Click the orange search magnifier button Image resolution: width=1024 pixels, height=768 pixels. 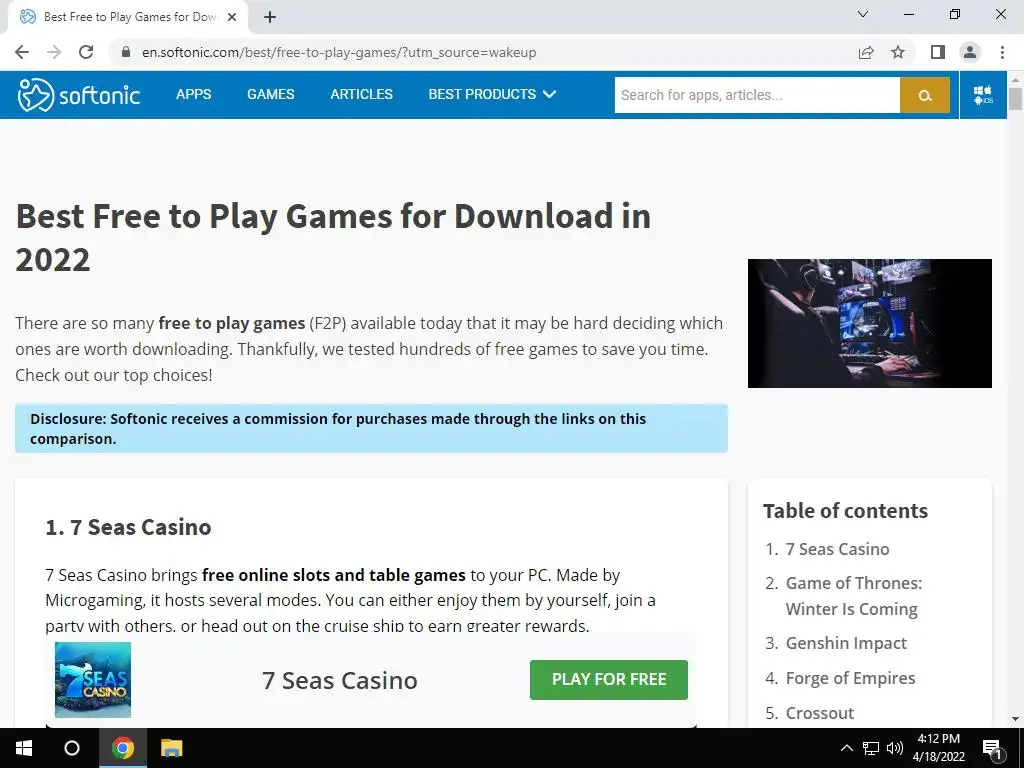925,95
